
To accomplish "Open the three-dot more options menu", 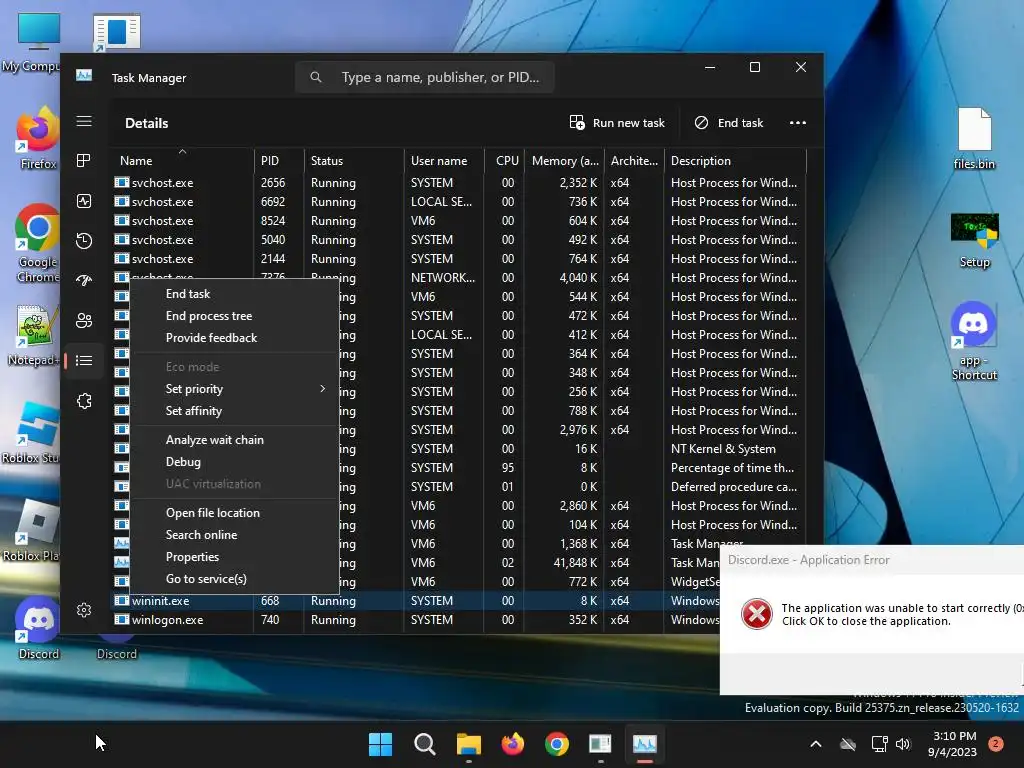I will click(797, 123).
